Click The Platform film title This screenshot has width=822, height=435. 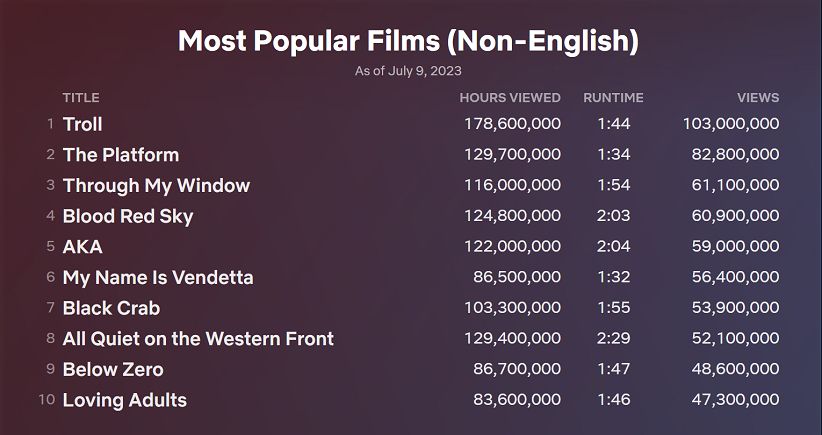click(121, 155)
